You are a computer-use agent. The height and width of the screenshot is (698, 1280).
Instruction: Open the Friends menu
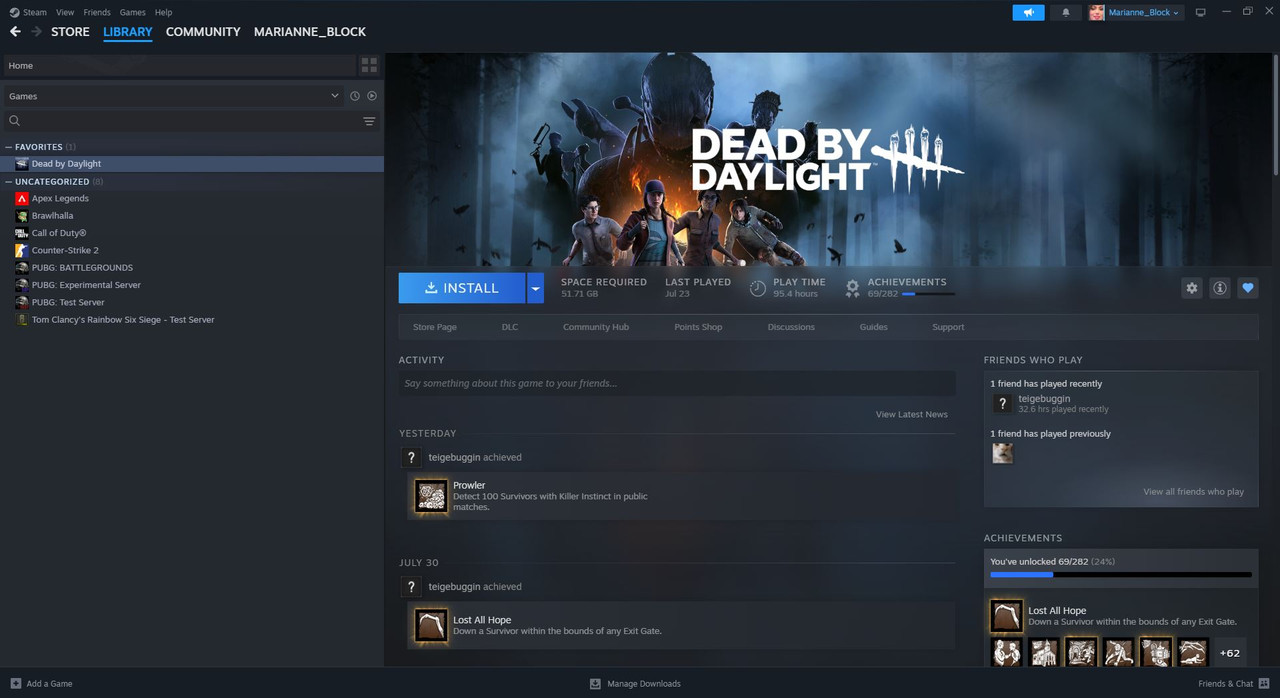click(x=97, y=12)
